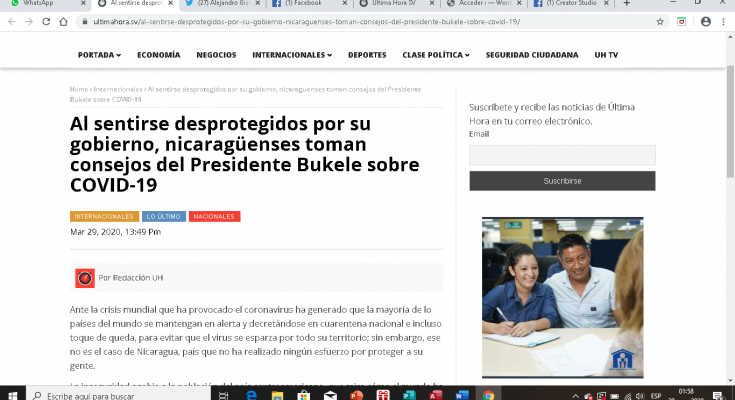The image size is (735, 400).
Task: Open the Windows Start menu
Action: click(x=13, y=395)
